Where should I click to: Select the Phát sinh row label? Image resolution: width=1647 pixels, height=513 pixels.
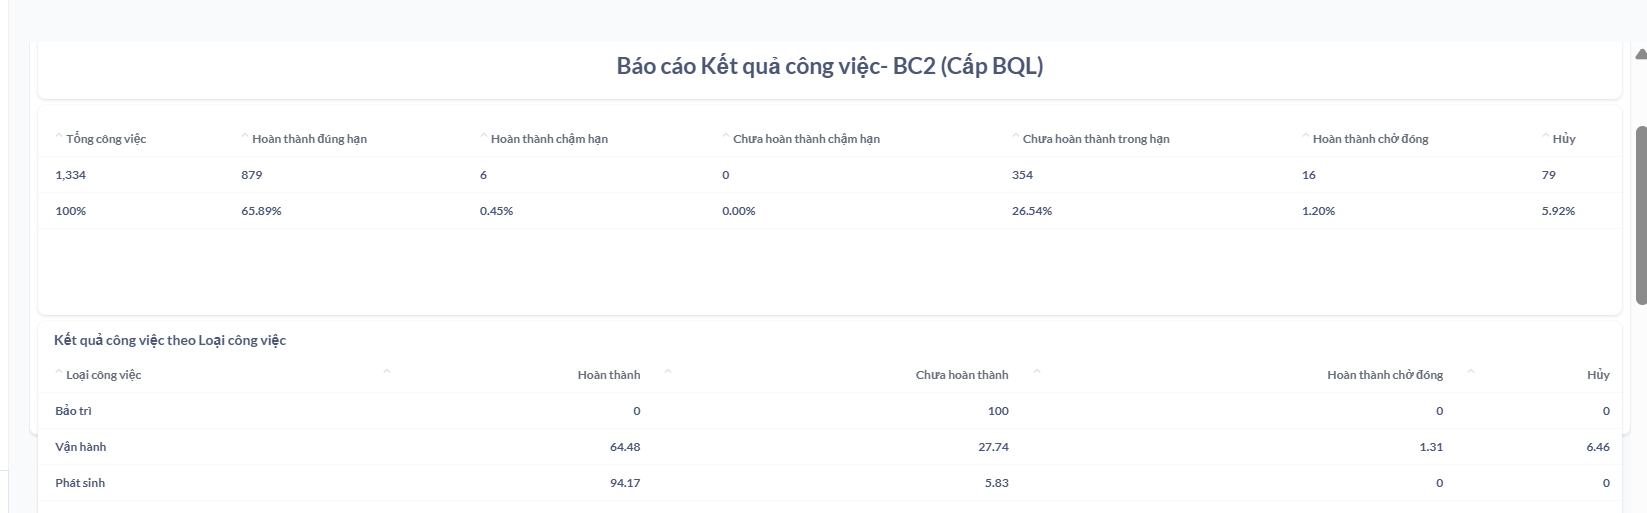point(80,483)
